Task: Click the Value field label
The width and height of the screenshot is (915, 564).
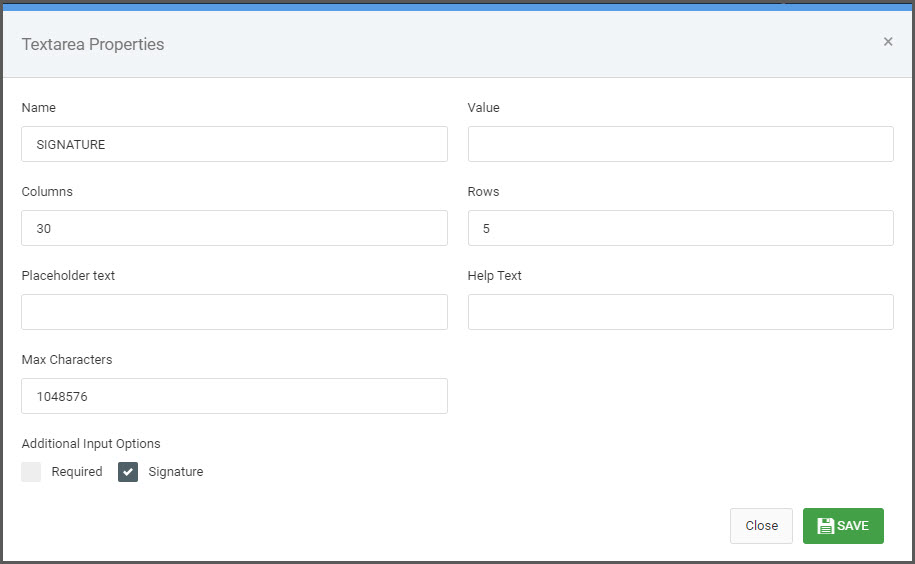Action: (483, 107)
